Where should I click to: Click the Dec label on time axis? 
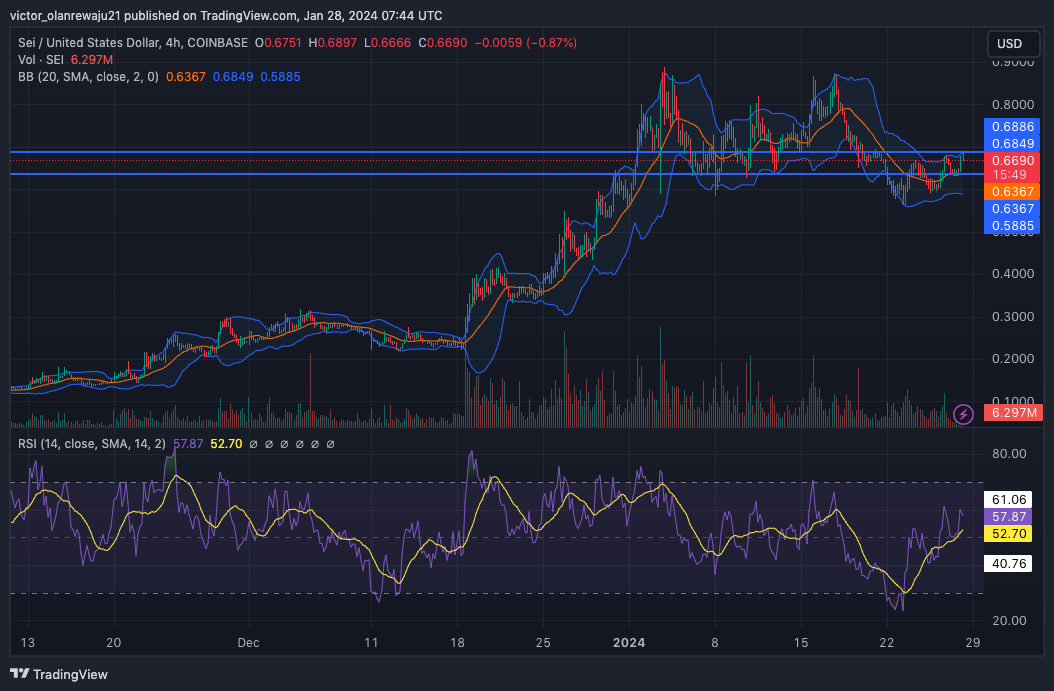[x=249, y=643]
